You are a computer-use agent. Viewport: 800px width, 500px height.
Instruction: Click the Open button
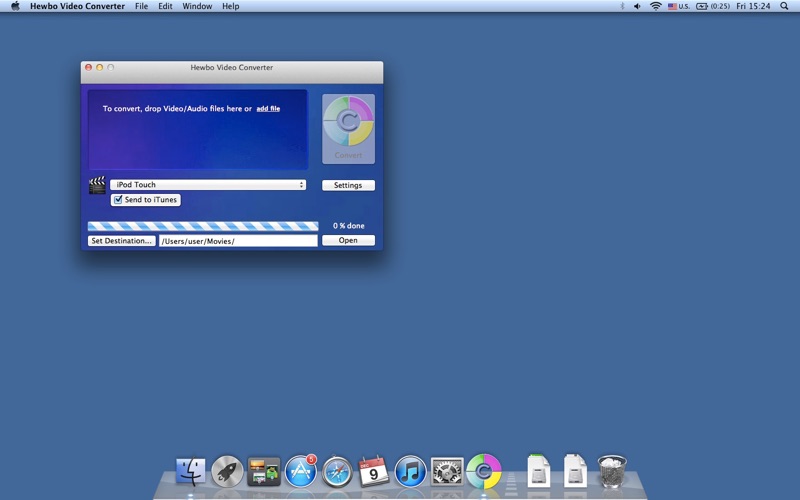[x=348, y=240]
